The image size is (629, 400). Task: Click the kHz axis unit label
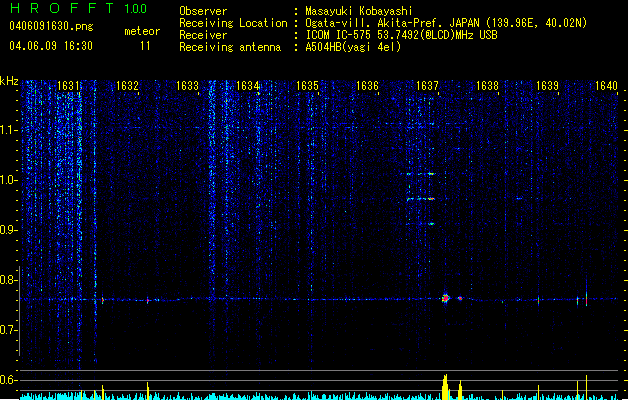(9, 81)
